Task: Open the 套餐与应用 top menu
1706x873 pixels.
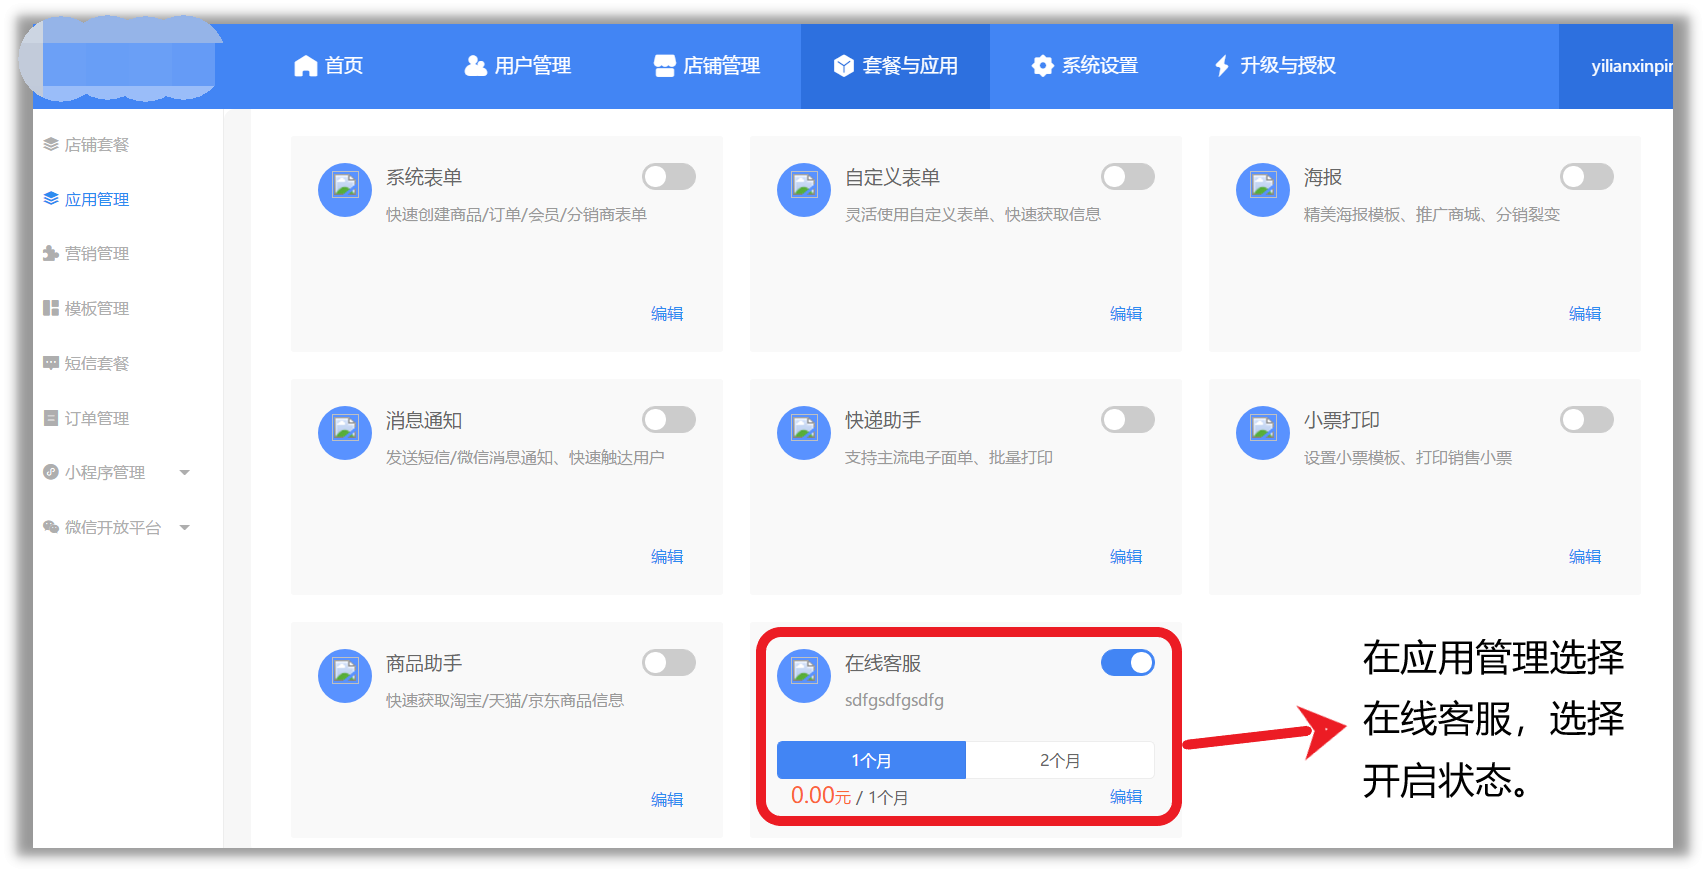Action: pos(895,66)
